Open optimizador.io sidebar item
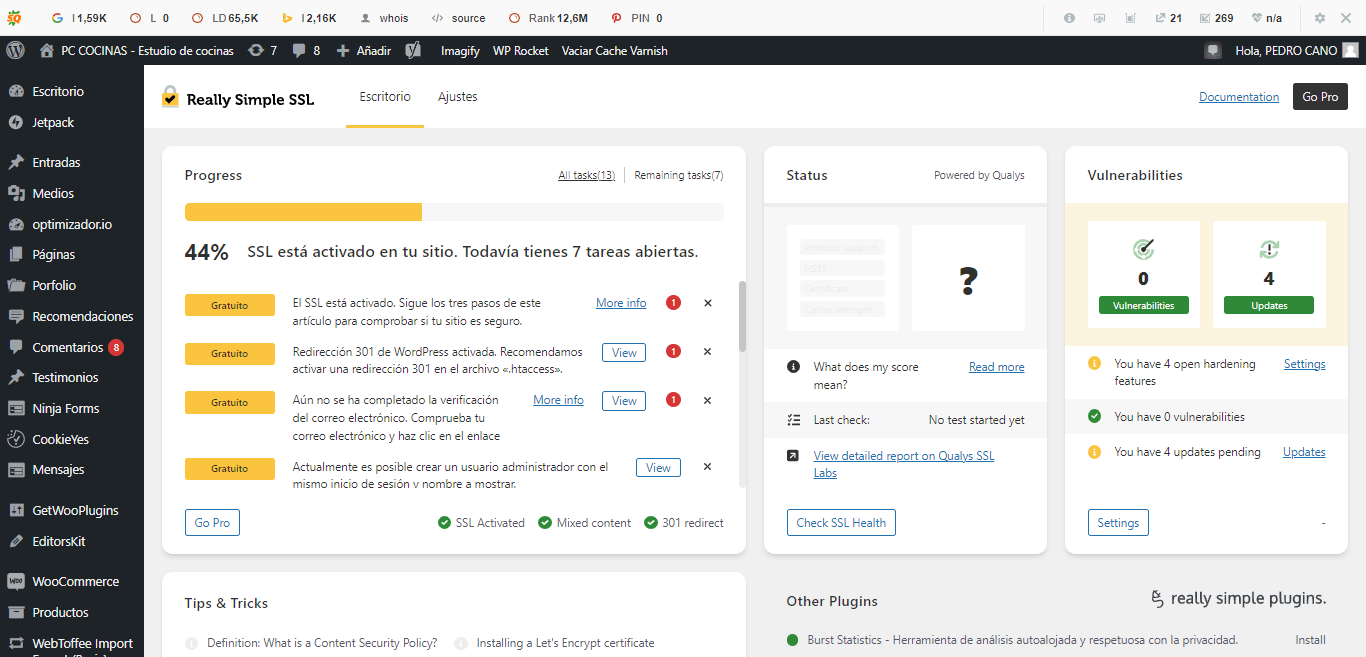 click(72, 224)
